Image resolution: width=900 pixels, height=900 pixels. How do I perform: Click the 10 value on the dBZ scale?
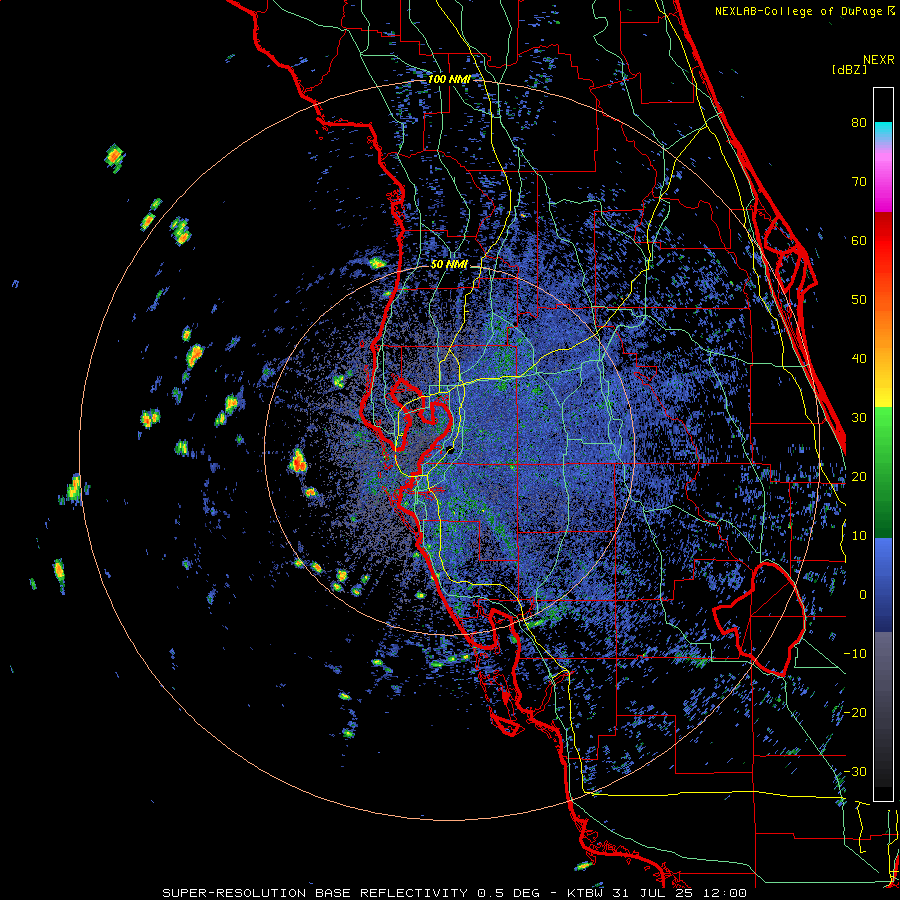coord(859,536)
